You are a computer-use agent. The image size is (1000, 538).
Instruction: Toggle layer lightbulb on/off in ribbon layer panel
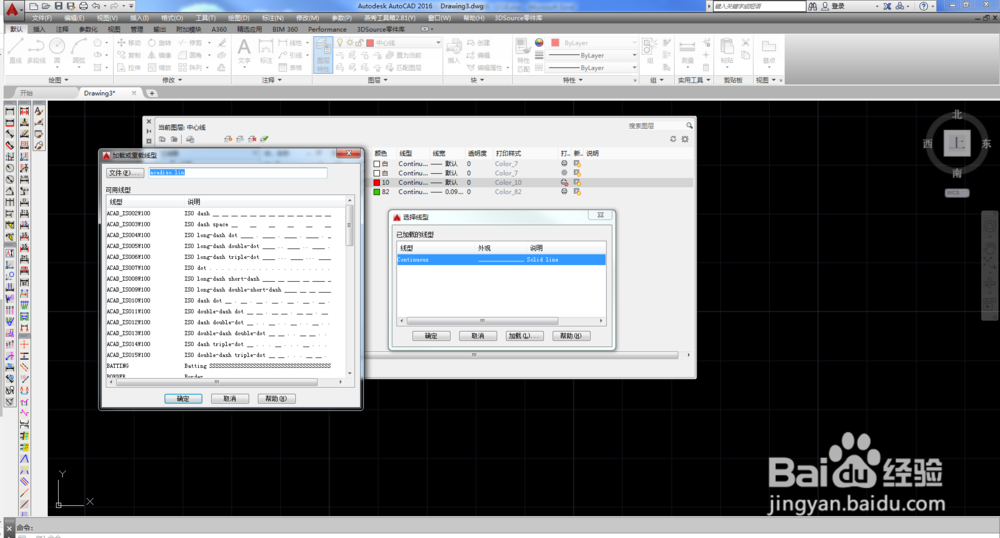(340, 43)
